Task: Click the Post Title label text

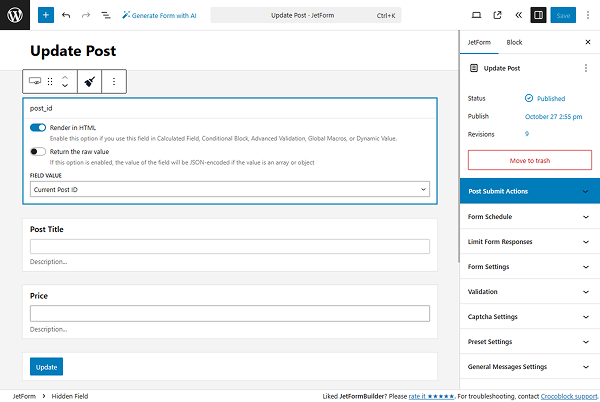Action: point(47,229)
